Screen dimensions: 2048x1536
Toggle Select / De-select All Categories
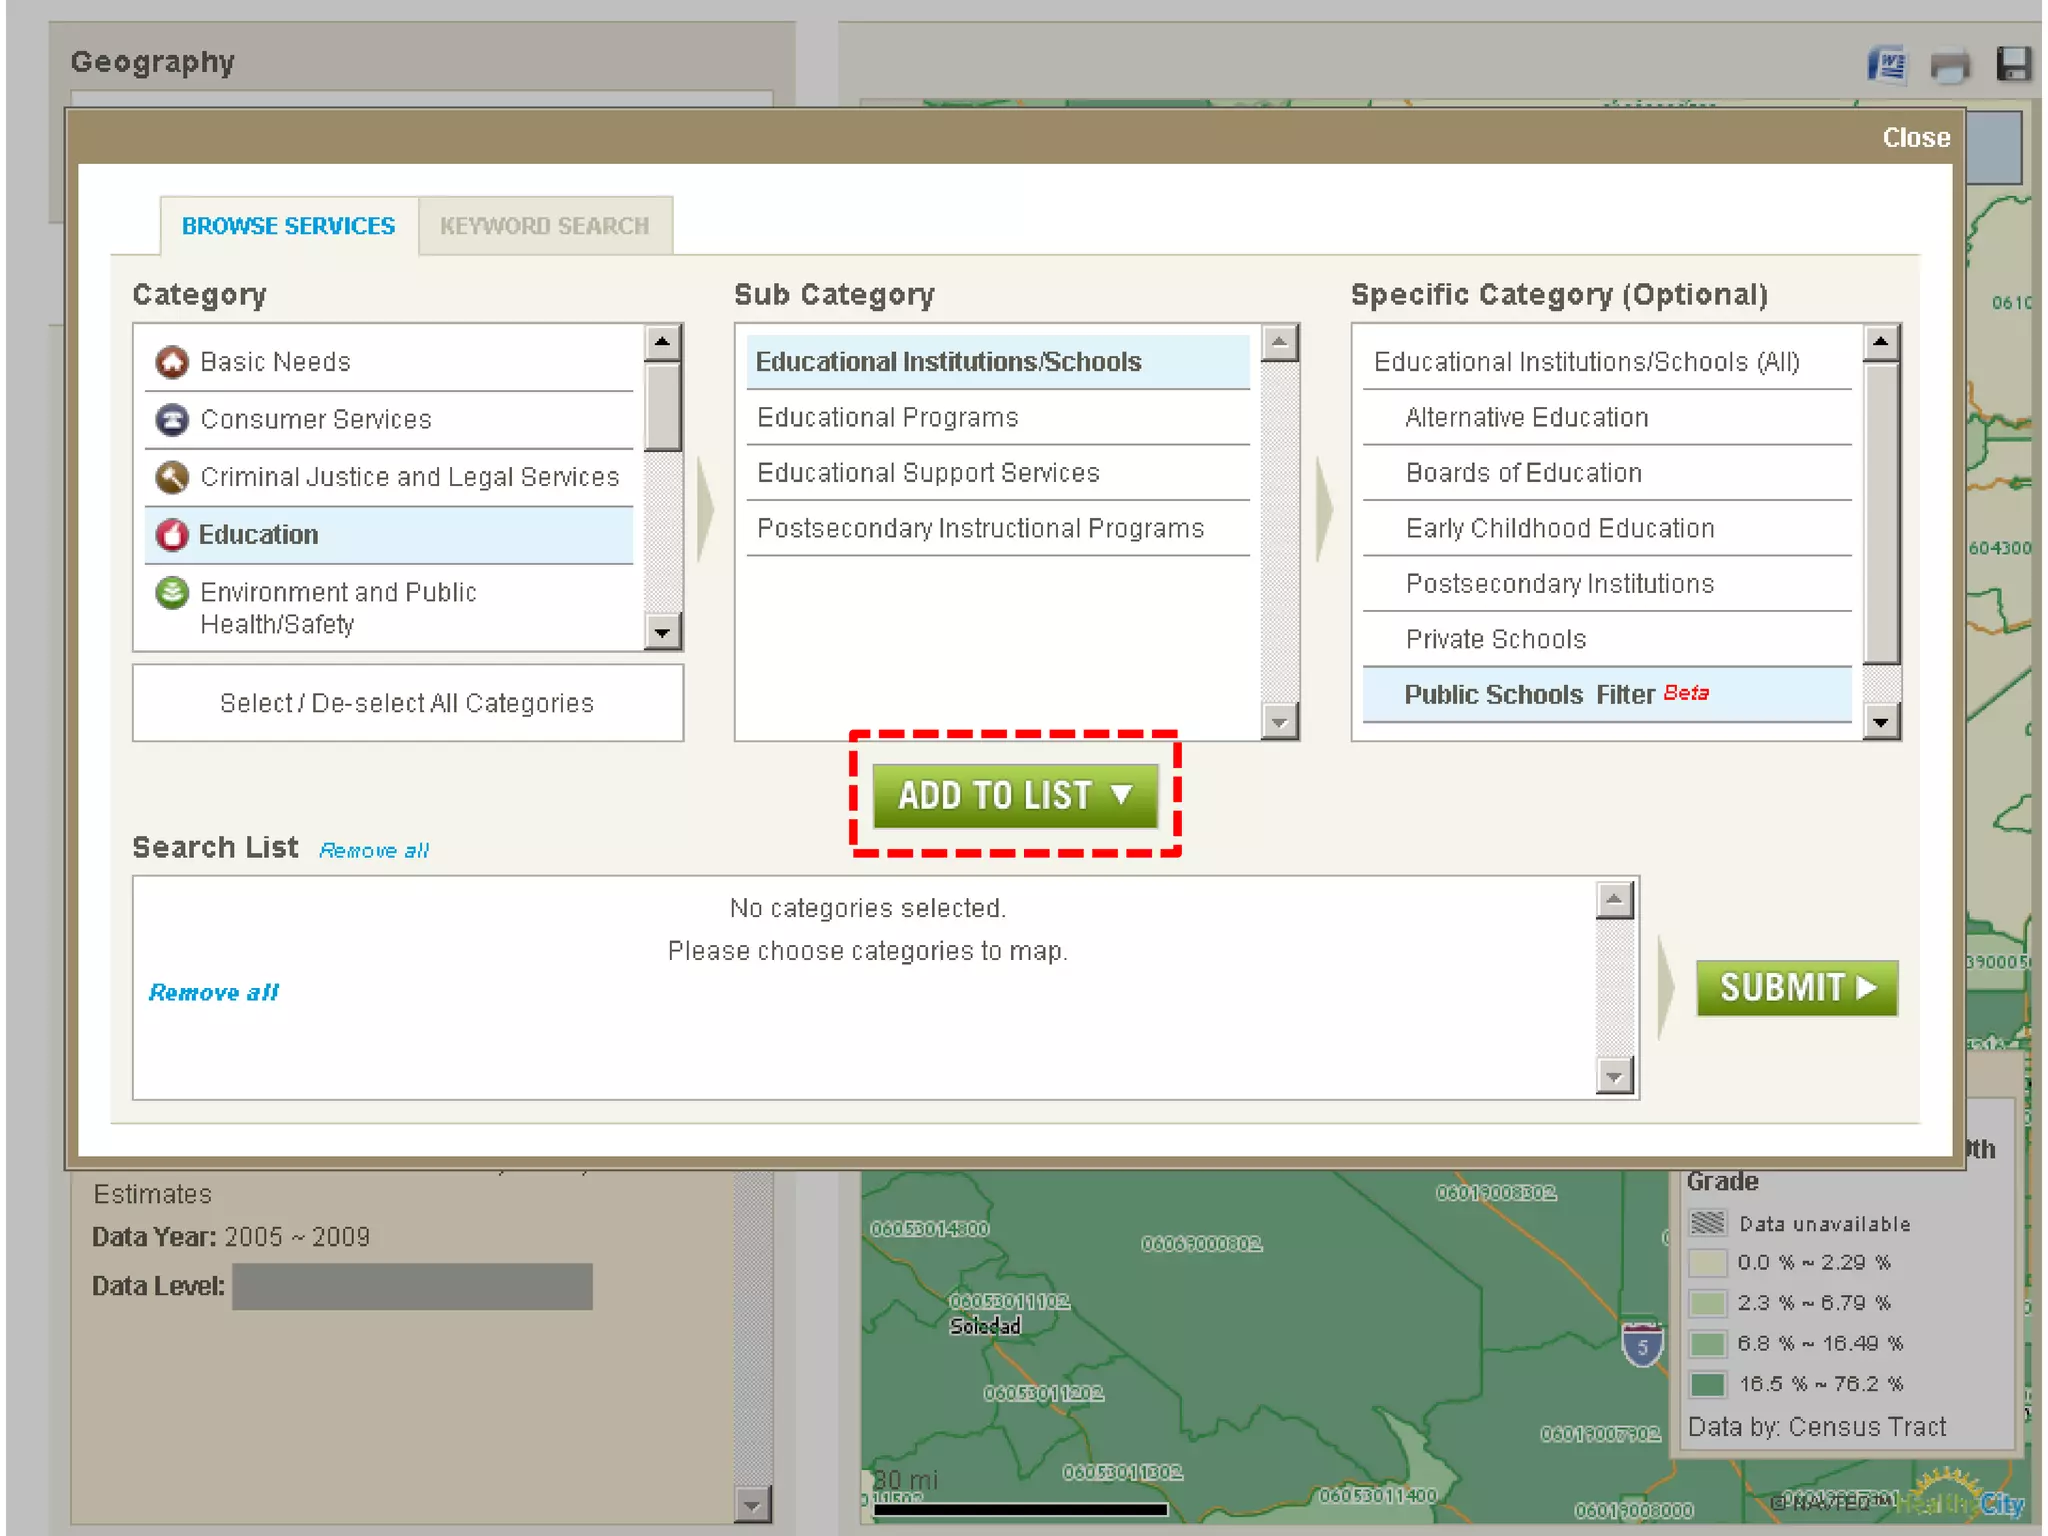click(407, 703)
